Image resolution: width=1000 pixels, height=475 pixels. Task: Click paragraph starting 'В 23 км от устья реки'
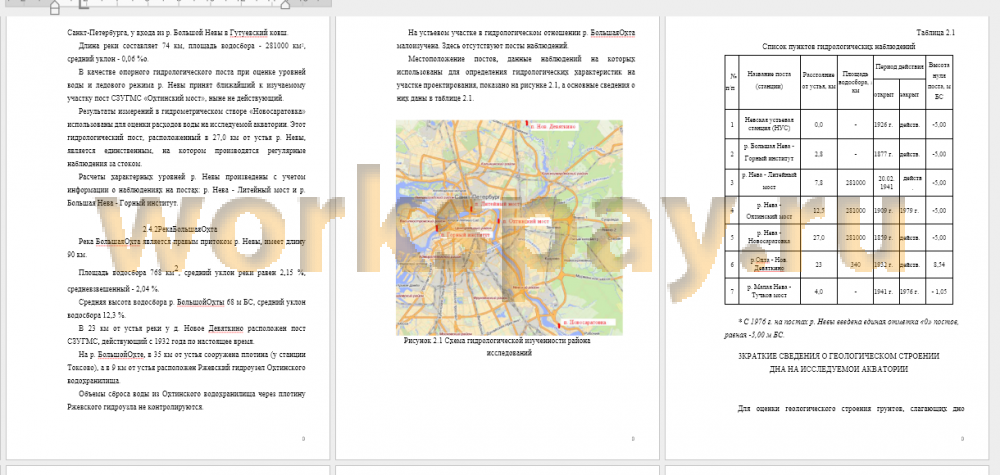pos(186,335)
